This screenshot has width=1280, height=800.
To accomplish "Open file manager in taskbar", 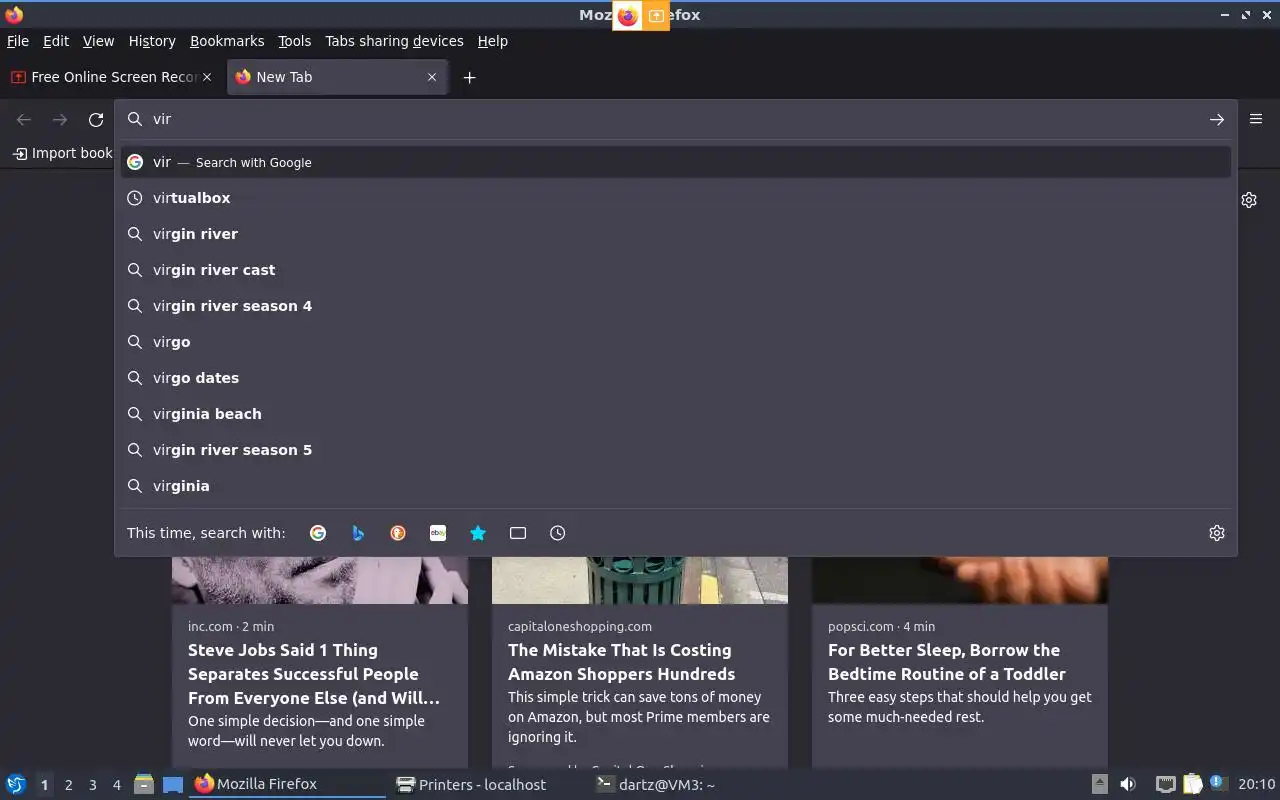I will pos(144,784).
